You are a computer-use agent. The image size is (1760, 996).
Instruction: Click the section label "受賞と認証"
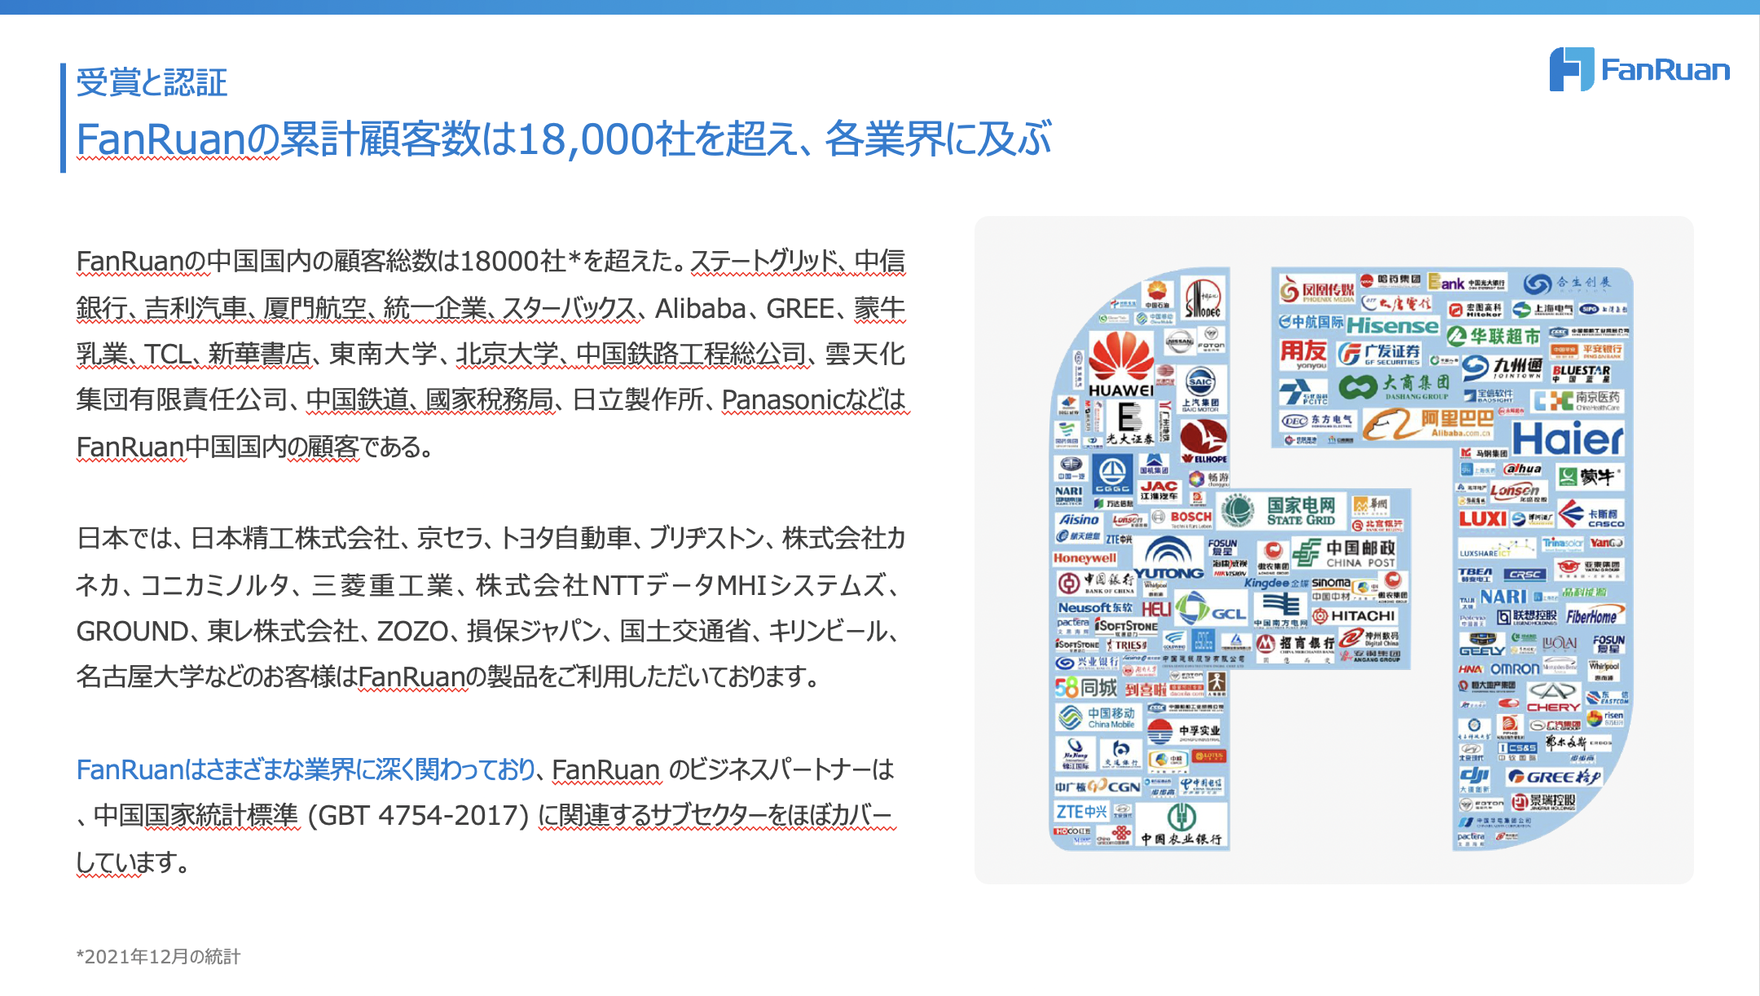(x=152, y=82)
